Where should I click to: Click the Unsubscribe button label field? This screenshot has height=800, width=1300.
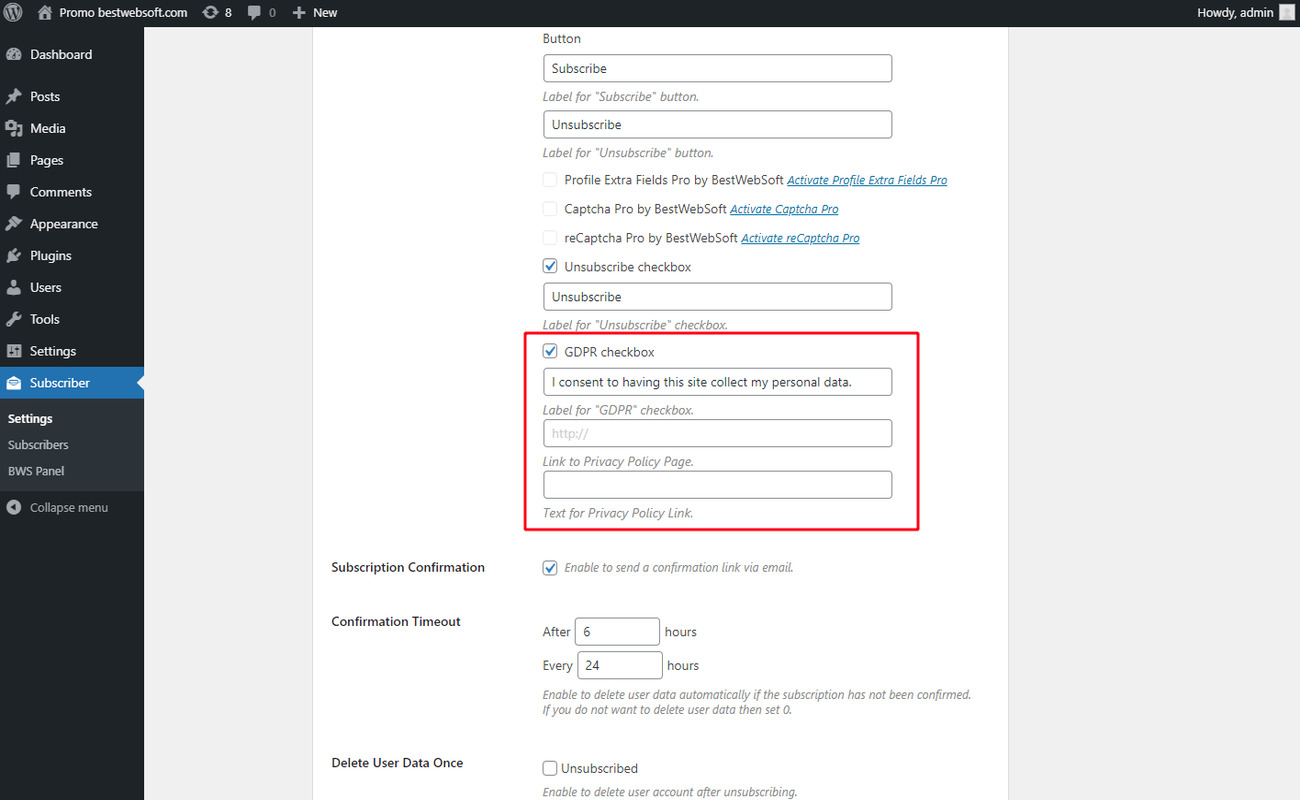(717, 124)
